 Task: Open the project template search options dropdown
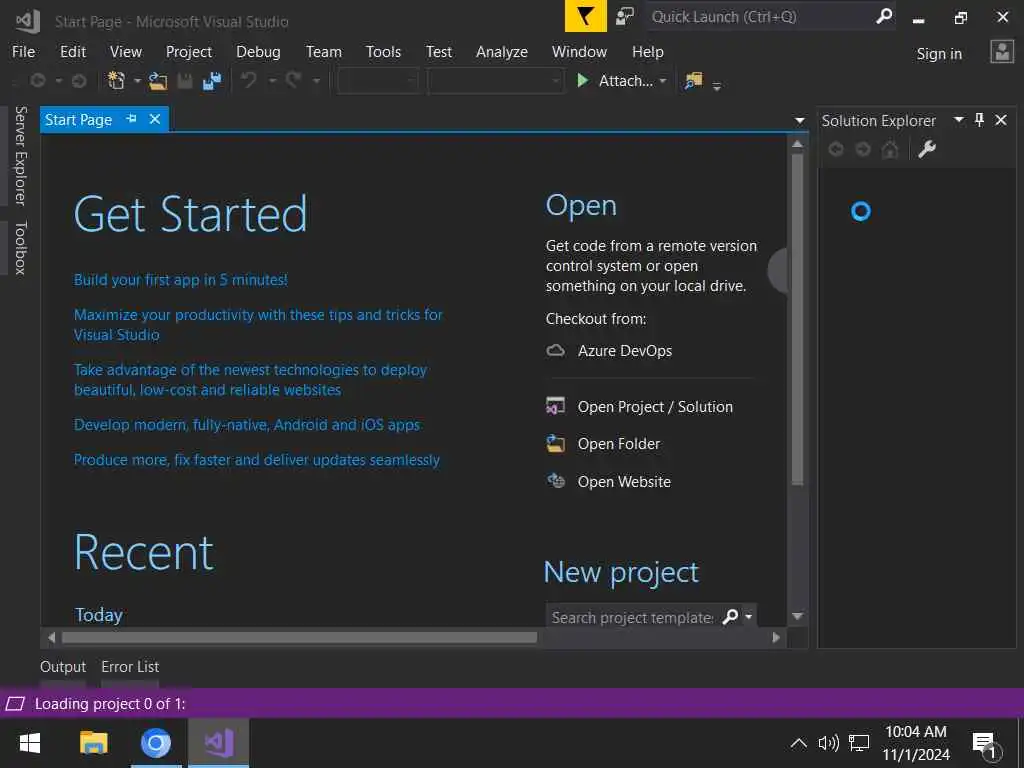tap(748, 616)
